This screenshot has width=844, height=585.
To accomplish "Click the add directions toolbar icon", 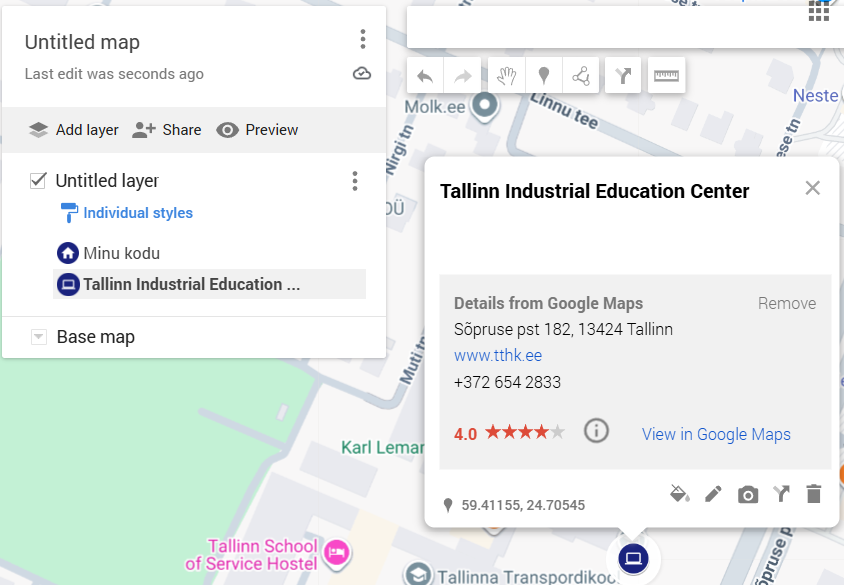I will (x=623, y=76).
